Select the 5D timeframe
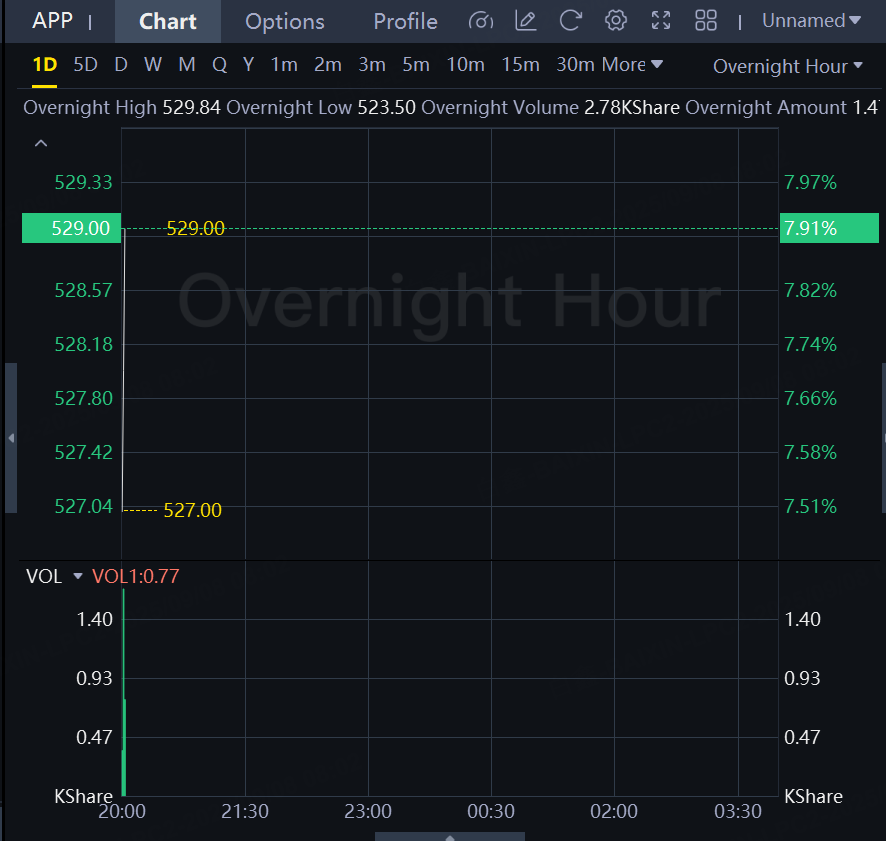The image size is (886, 841). 85,64
